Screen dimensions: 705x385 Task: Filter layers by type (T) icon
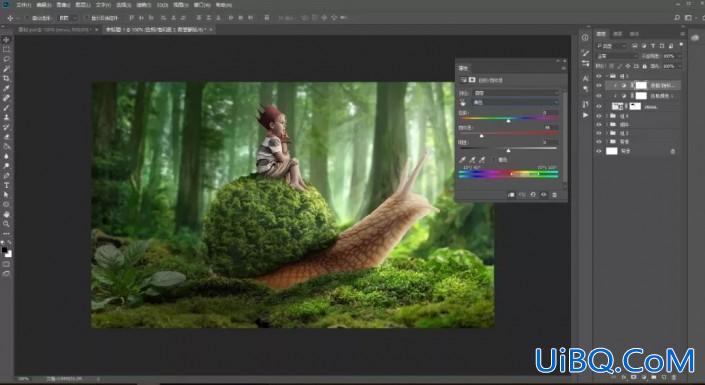pos(652,45)
